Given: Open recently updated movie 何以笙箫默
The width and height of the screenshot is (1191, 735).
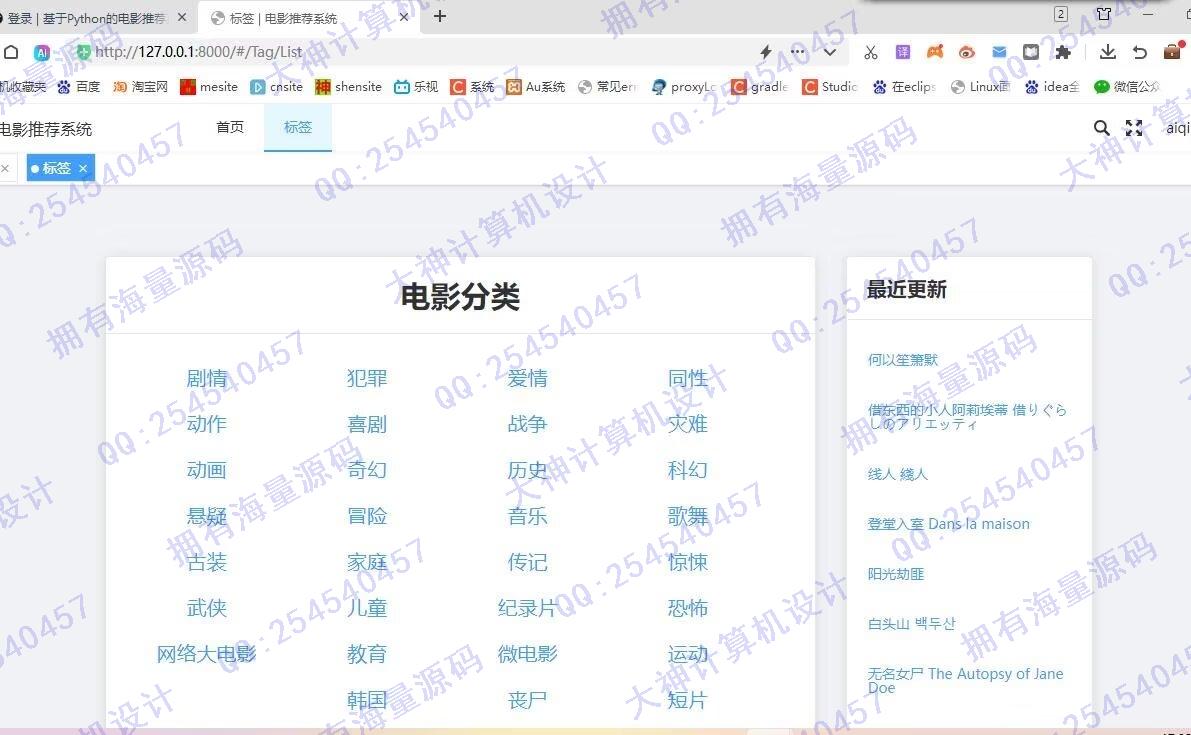Looking at the screenshot, I should [x=902, y=360].
